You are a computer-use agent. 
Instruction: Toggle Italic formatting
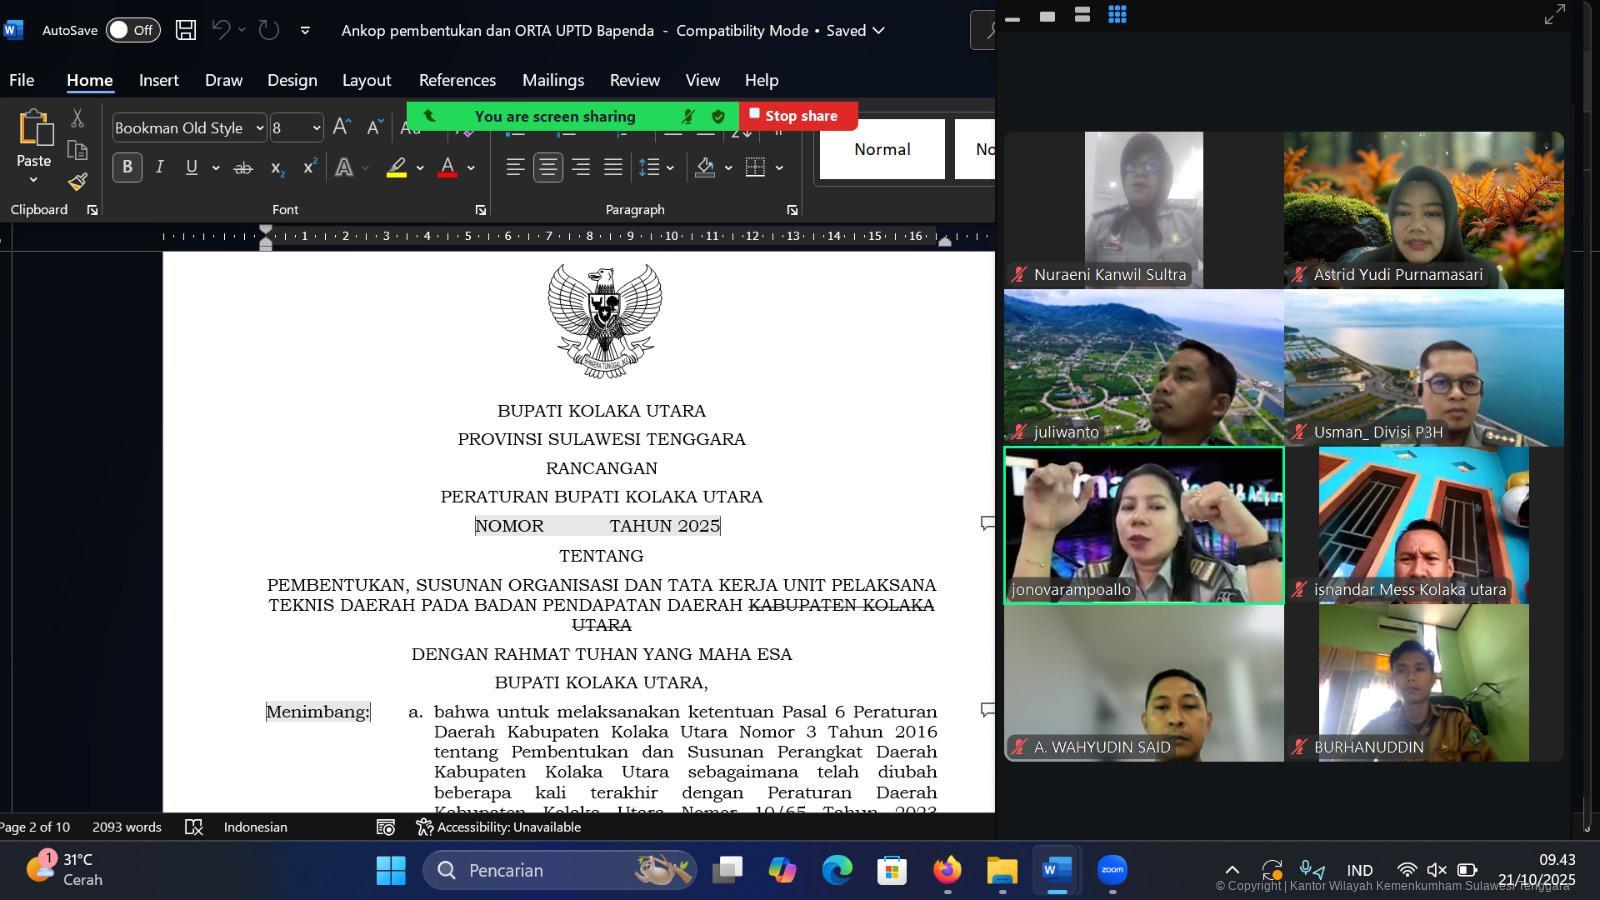[x=159, y=167]
